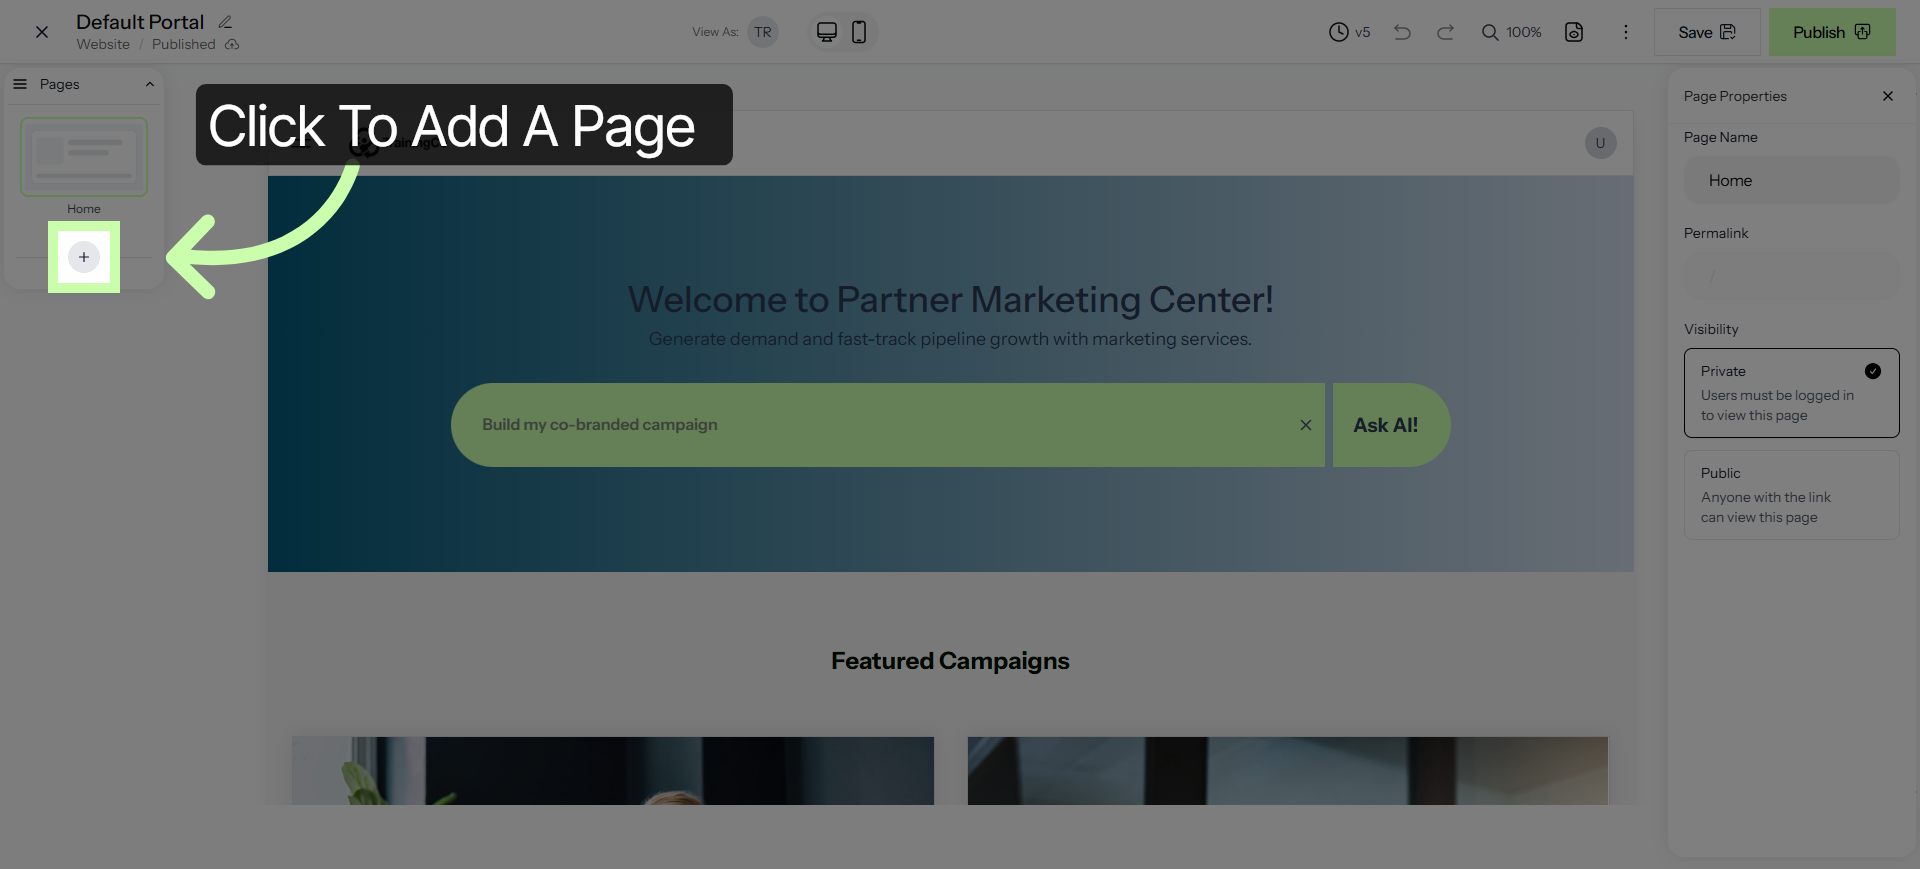Click the Permalink input field
The image size is (1920, 869).
tap(1792, 276)
